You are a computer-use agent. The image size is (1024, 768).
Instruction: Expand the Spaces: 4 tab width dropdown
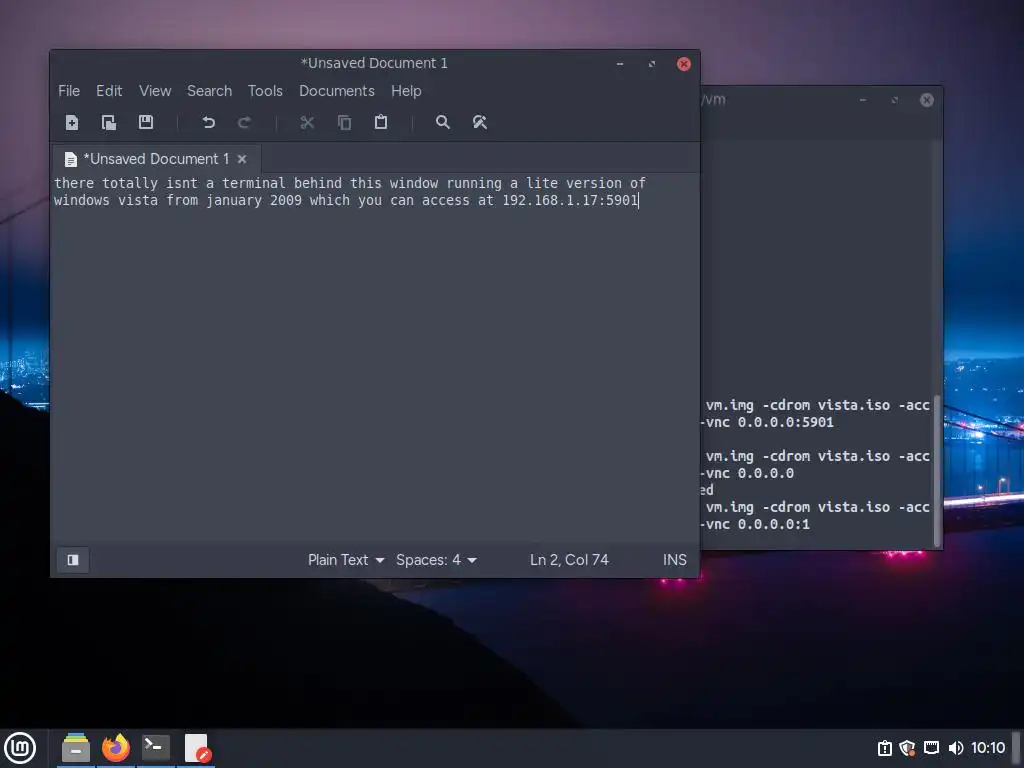point(436,560)
